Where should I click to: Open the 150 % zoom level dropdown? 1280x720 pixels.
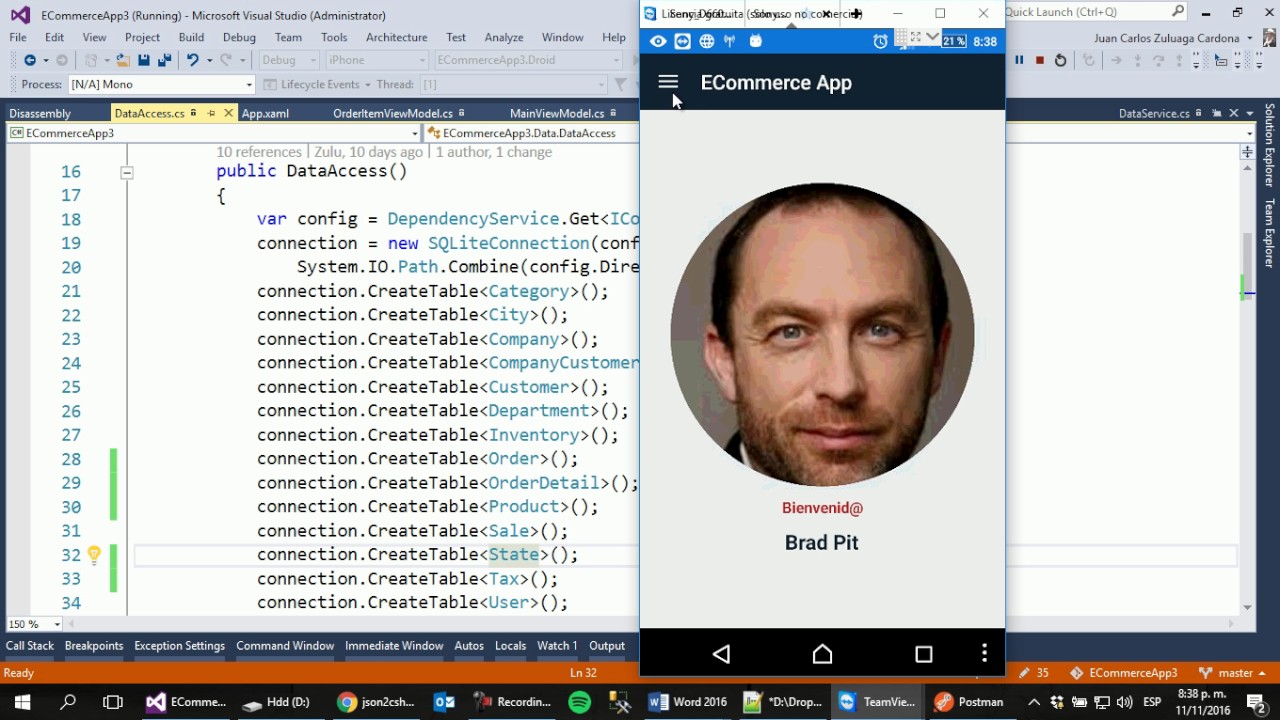pos(33,624)
